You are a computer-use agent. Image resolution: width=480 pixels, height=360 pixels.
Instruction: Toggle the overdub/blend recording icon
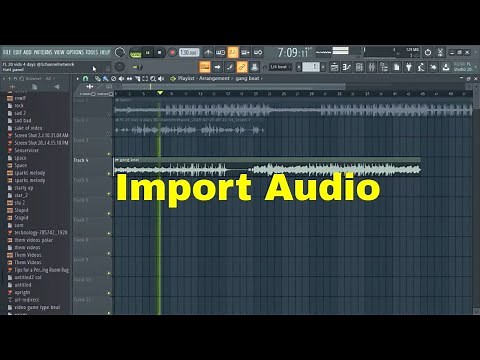(245, 52)
